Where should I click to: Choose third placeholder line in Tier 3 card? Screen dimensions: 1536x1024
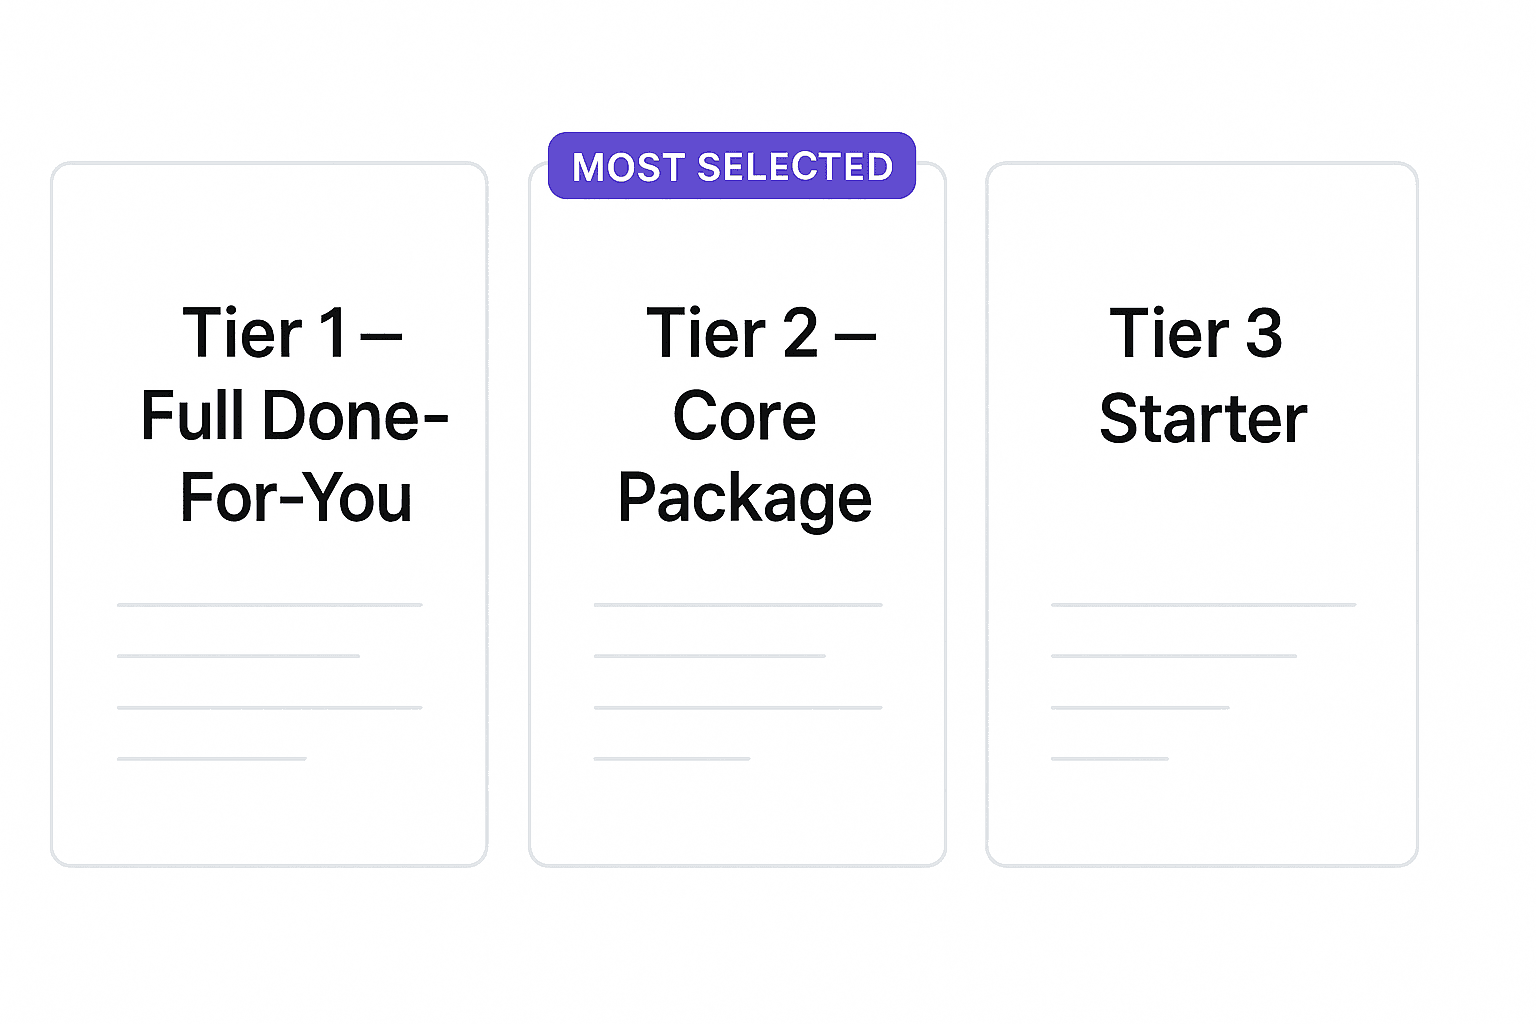tap(1140, 708)
